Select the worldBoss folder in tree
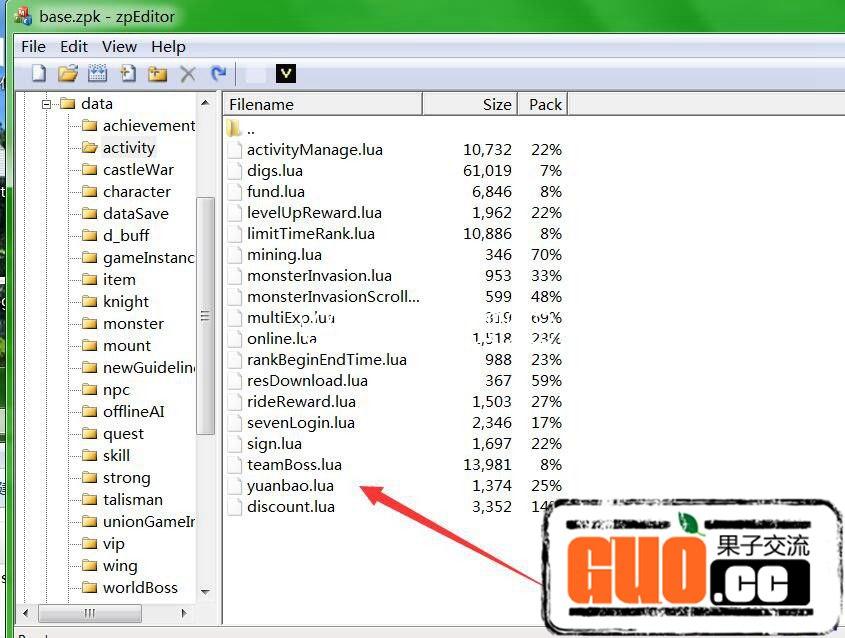Viewport: 845px width, 638px height. (140, 587)
